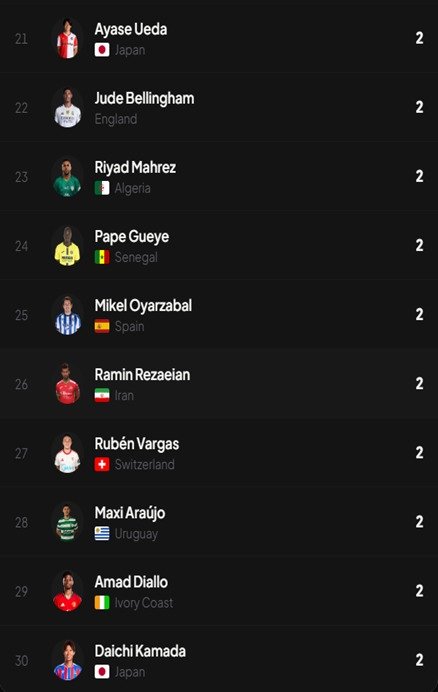Click the Spain flag icon
The image size is (438, 692).
point(102,326)
